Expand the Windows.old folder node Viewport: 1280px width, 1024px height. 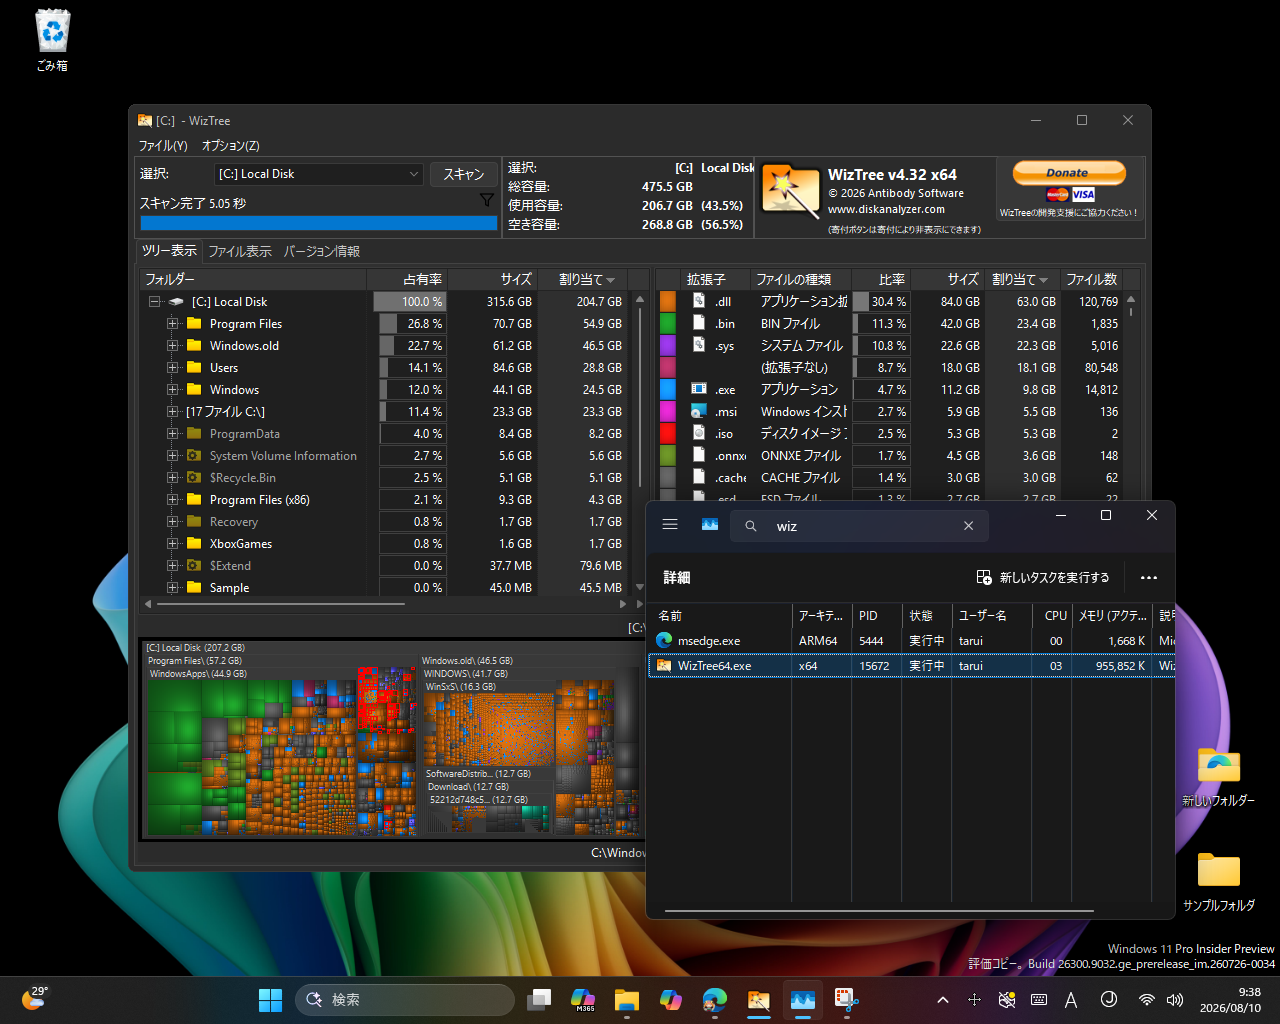coord(172,345)
